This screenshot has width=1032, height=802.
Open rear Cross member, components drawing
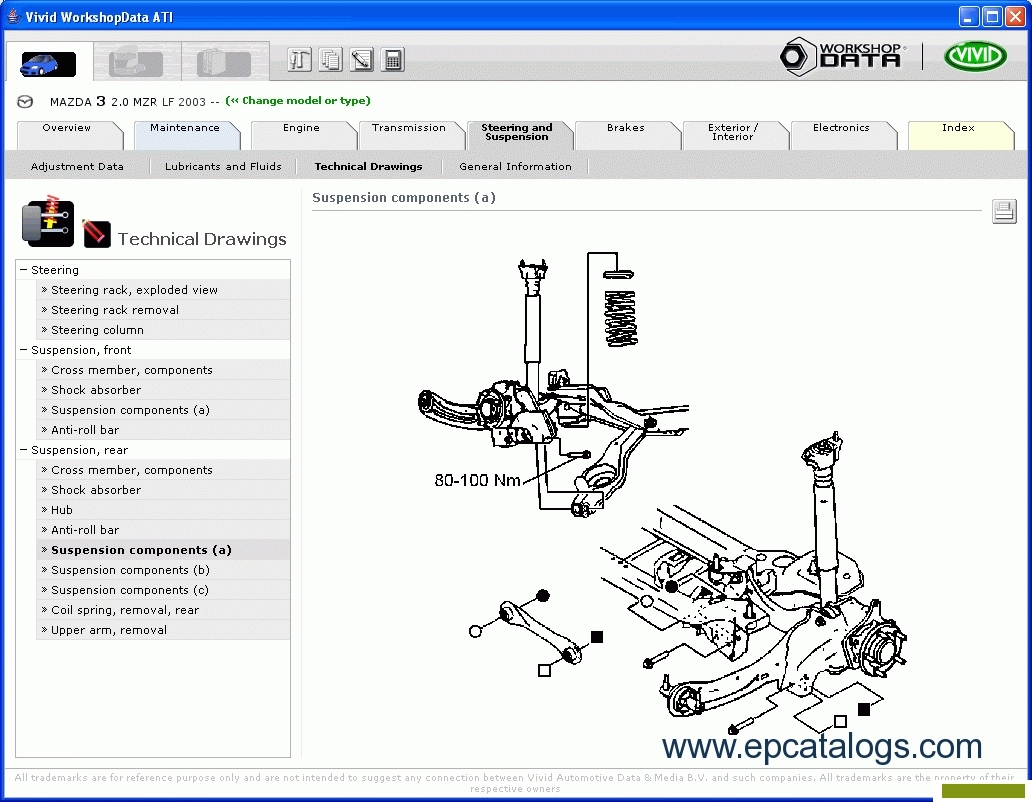163,470
